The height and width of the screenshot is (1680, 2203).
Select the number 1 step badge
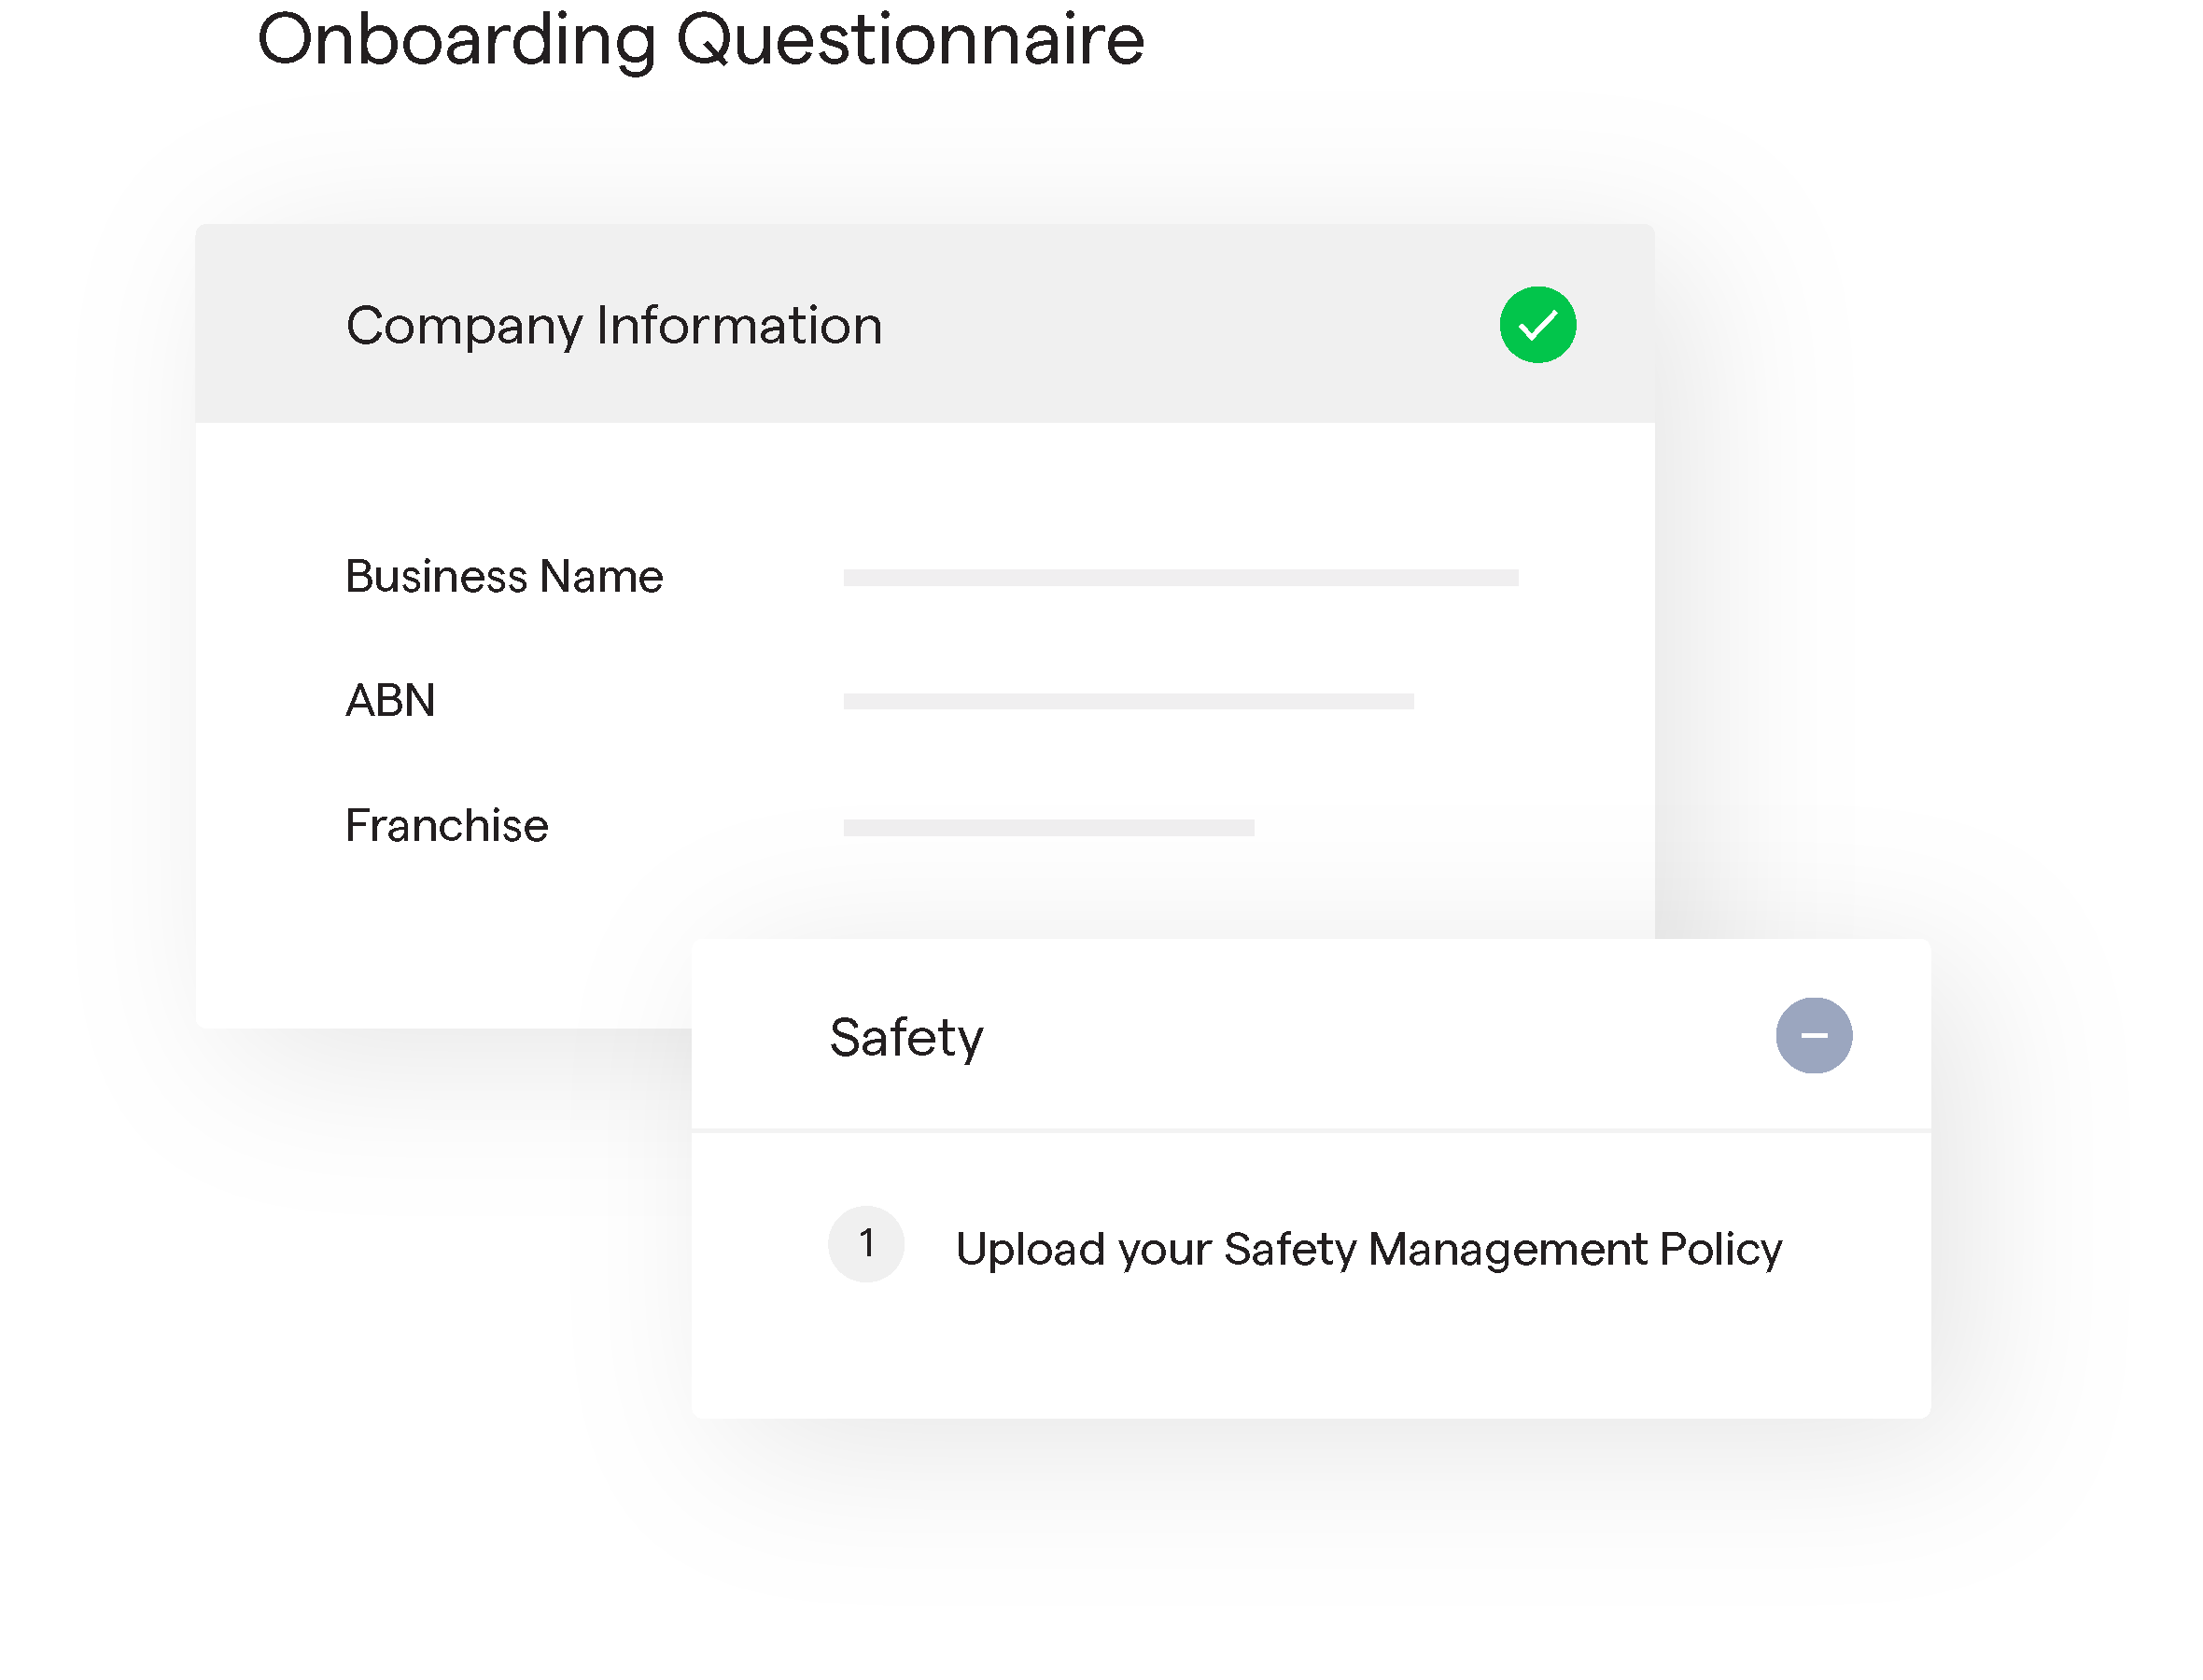(866, 1243)
